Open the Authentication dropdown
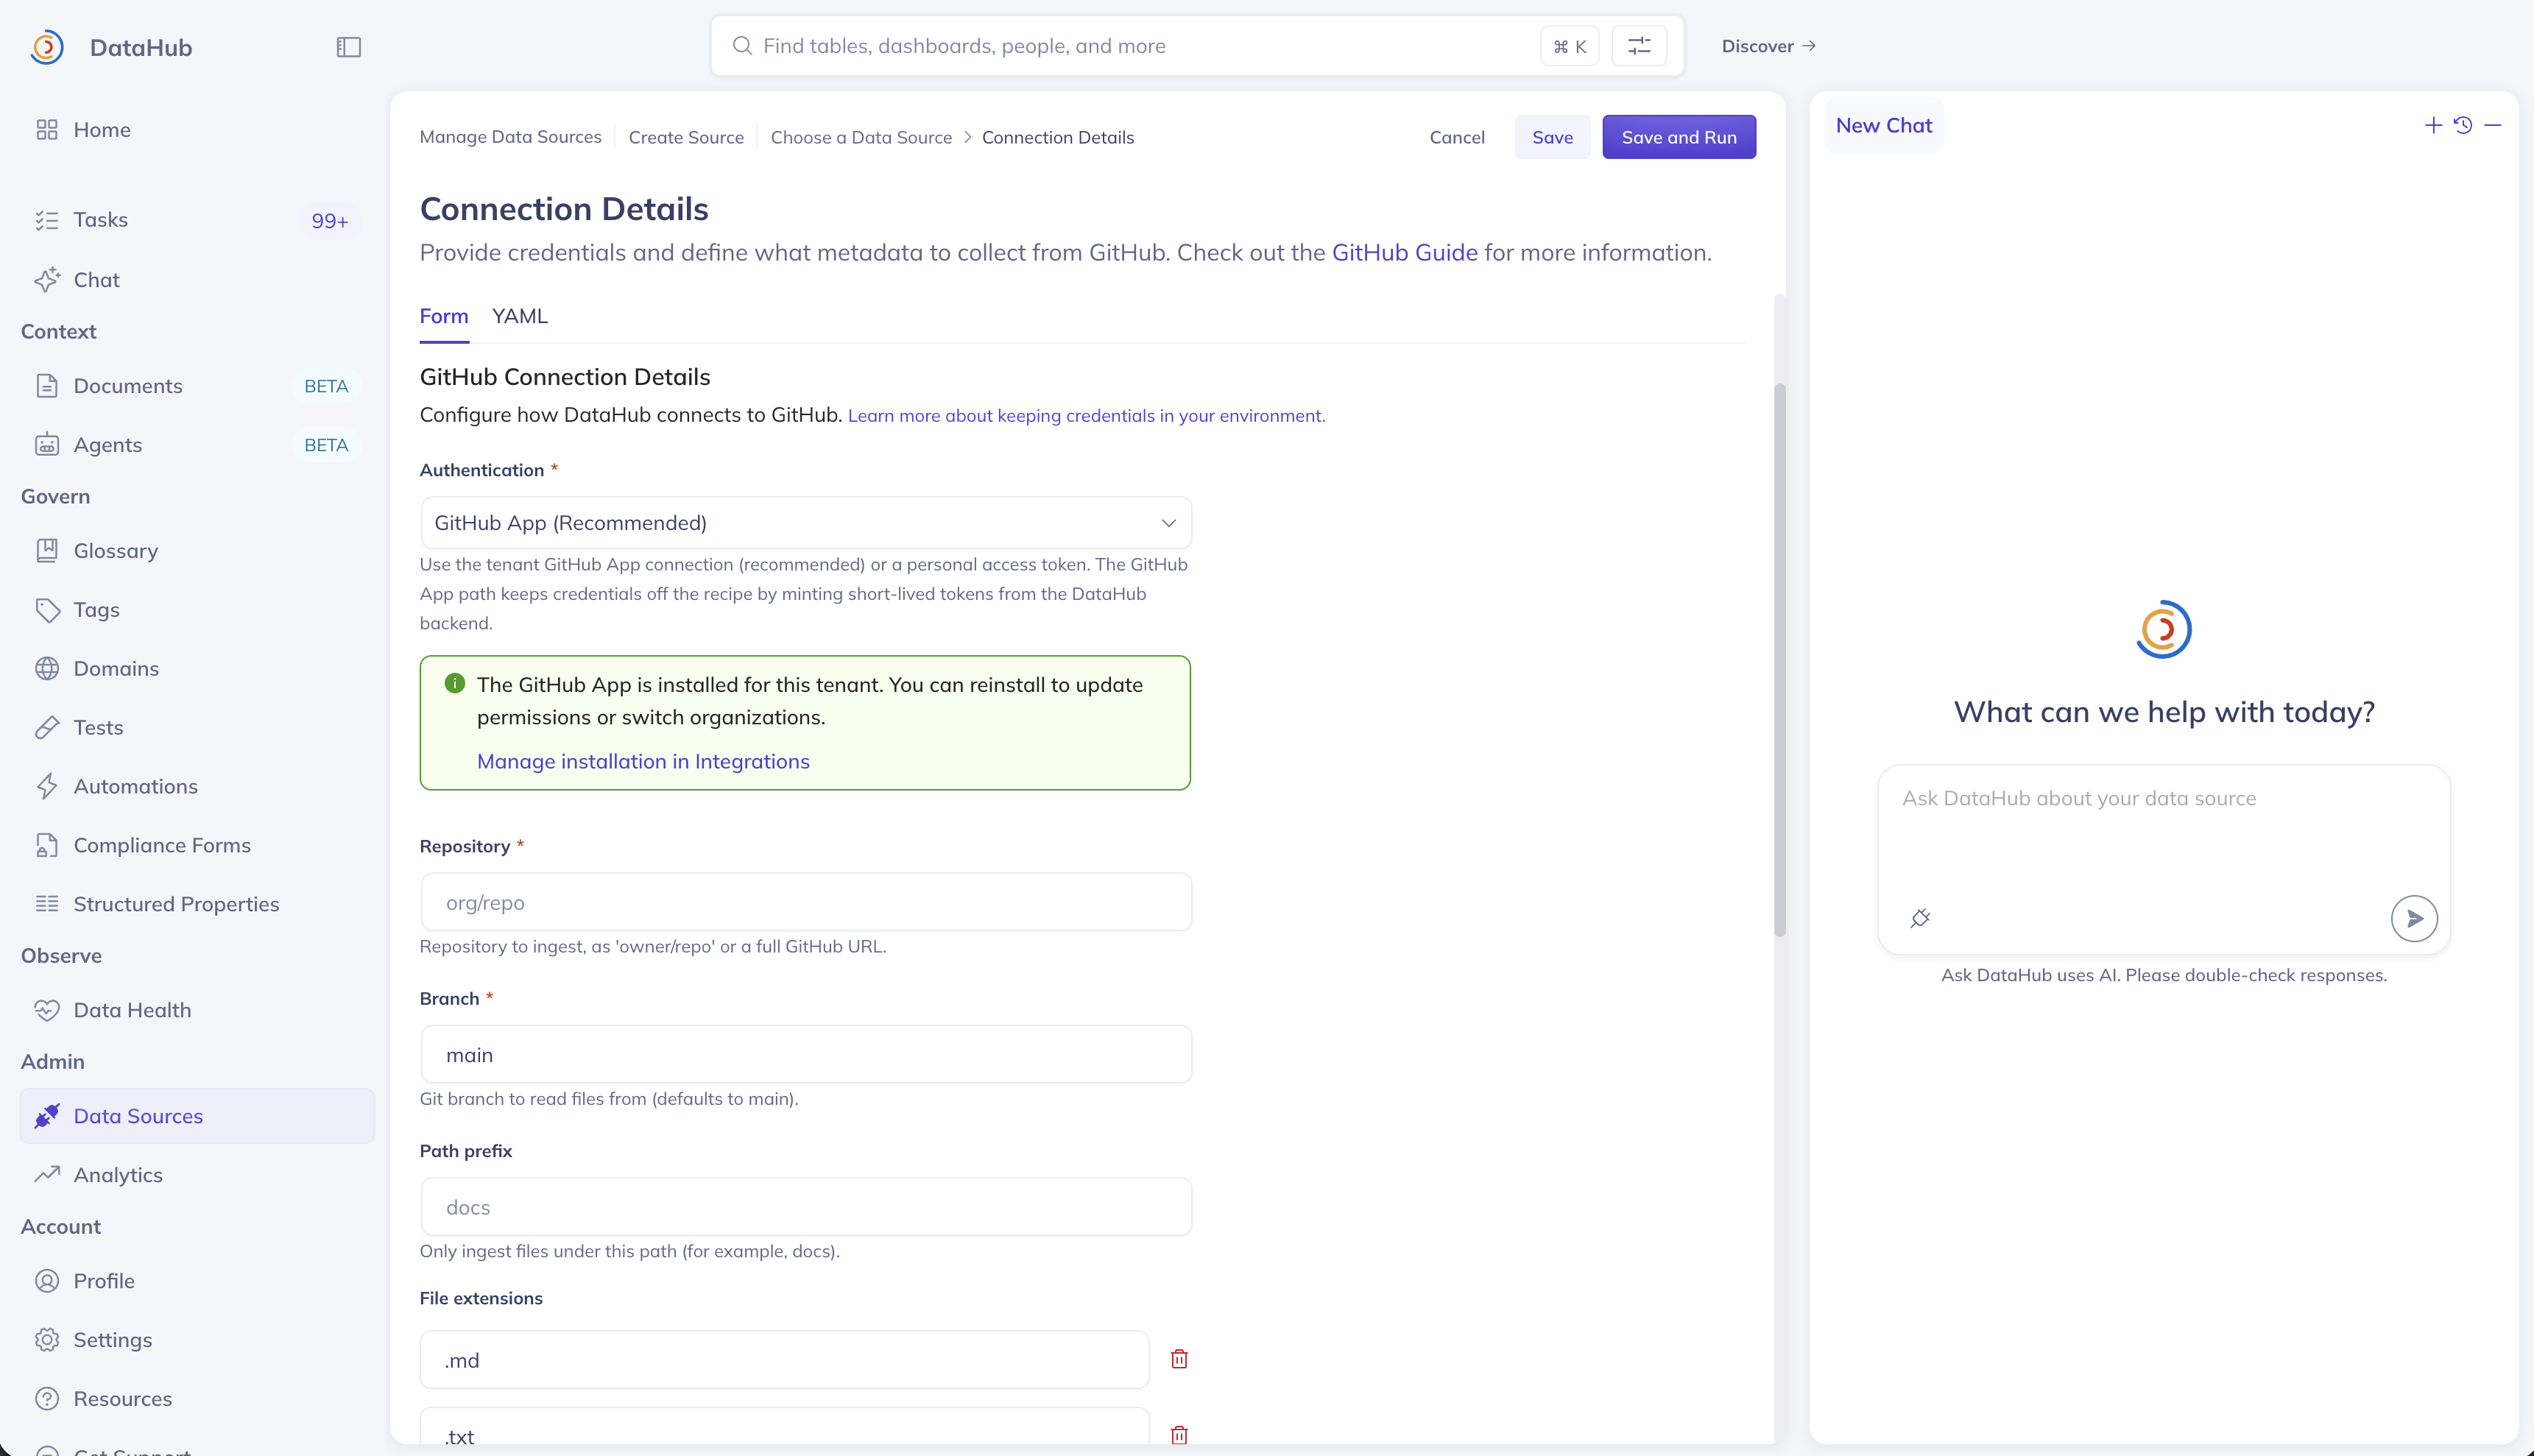The height and width of the screenshot is (1456, 2534). 806,523
